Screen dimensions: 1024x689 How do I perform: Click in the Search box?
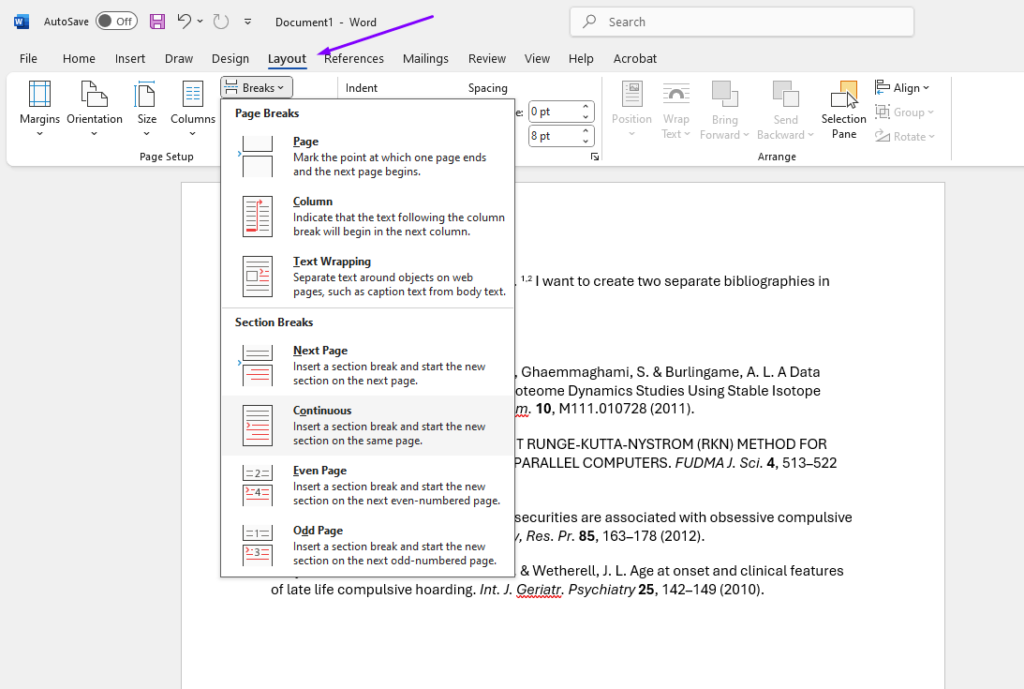(x=741, y=22)
